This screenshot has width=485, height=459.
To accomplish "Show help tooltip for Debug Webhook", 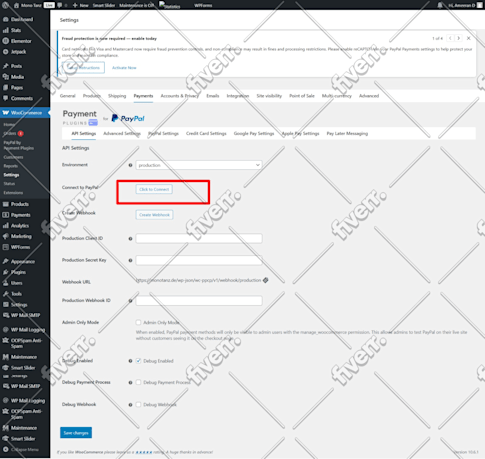I will [x=130, y=405].
